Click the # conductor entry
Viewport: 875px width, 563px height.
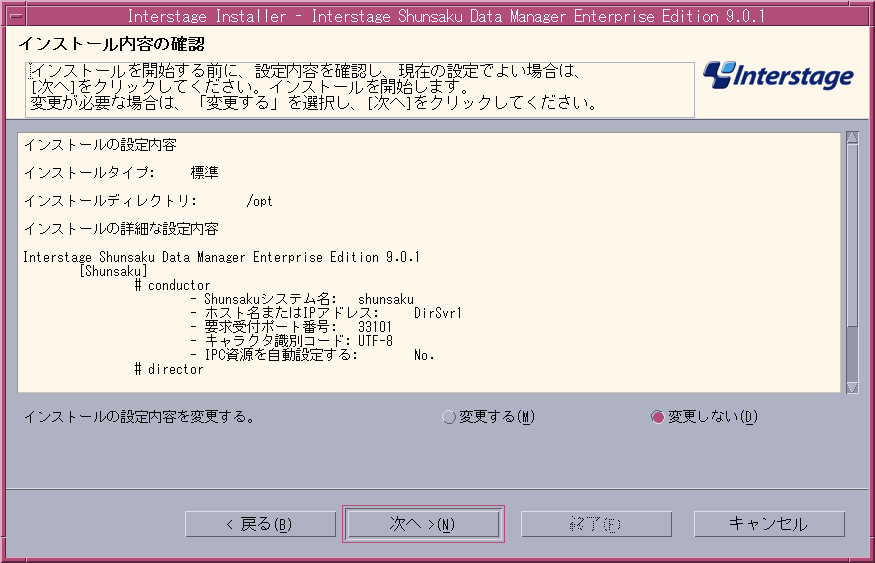tap(172, 285)
